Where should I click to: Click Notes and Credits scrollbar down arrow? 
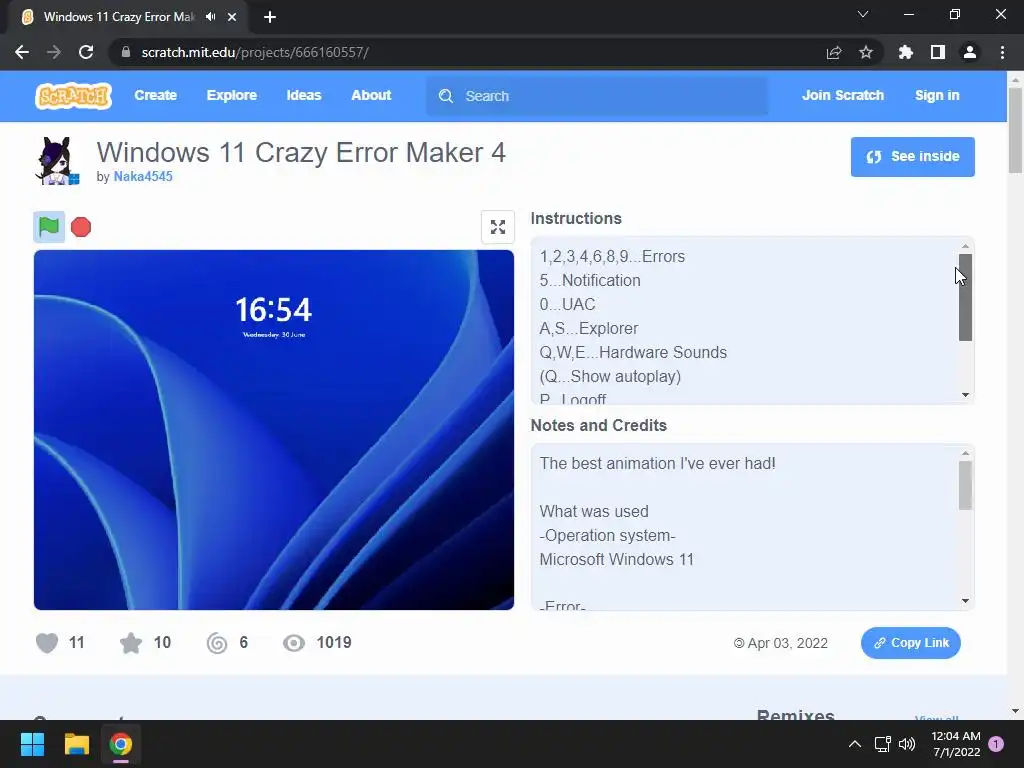(x=965, y=601)
